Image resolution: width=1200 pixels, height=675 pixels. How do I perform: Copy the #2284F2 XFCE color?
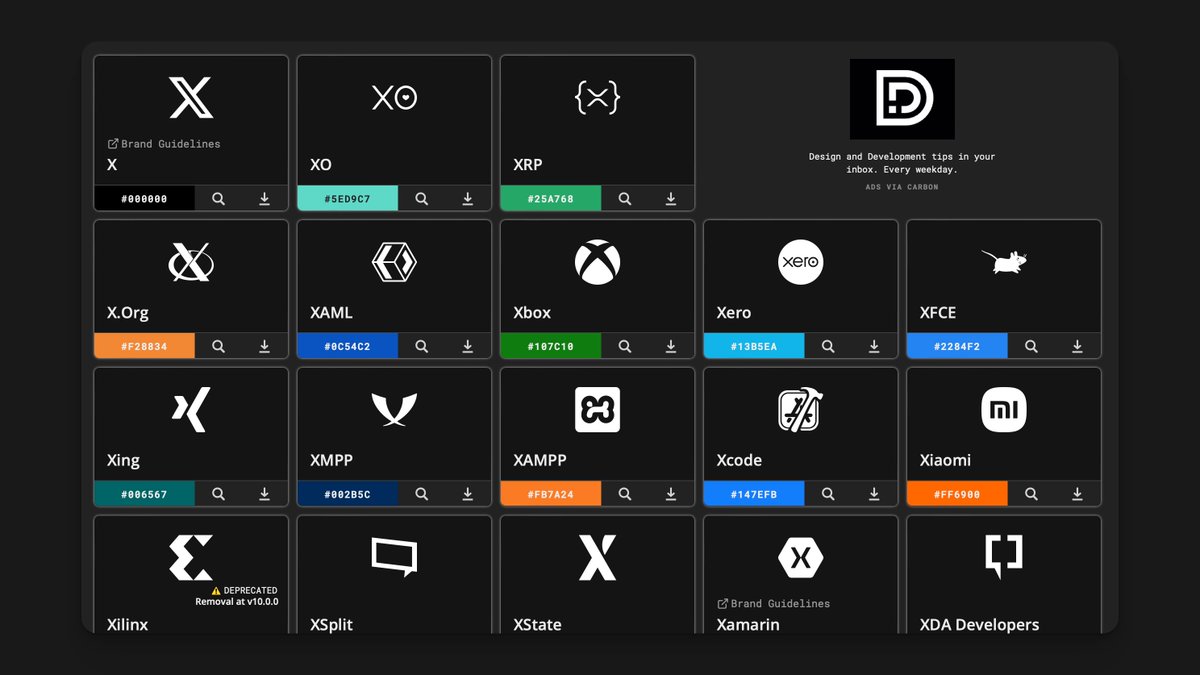point(957,347)
